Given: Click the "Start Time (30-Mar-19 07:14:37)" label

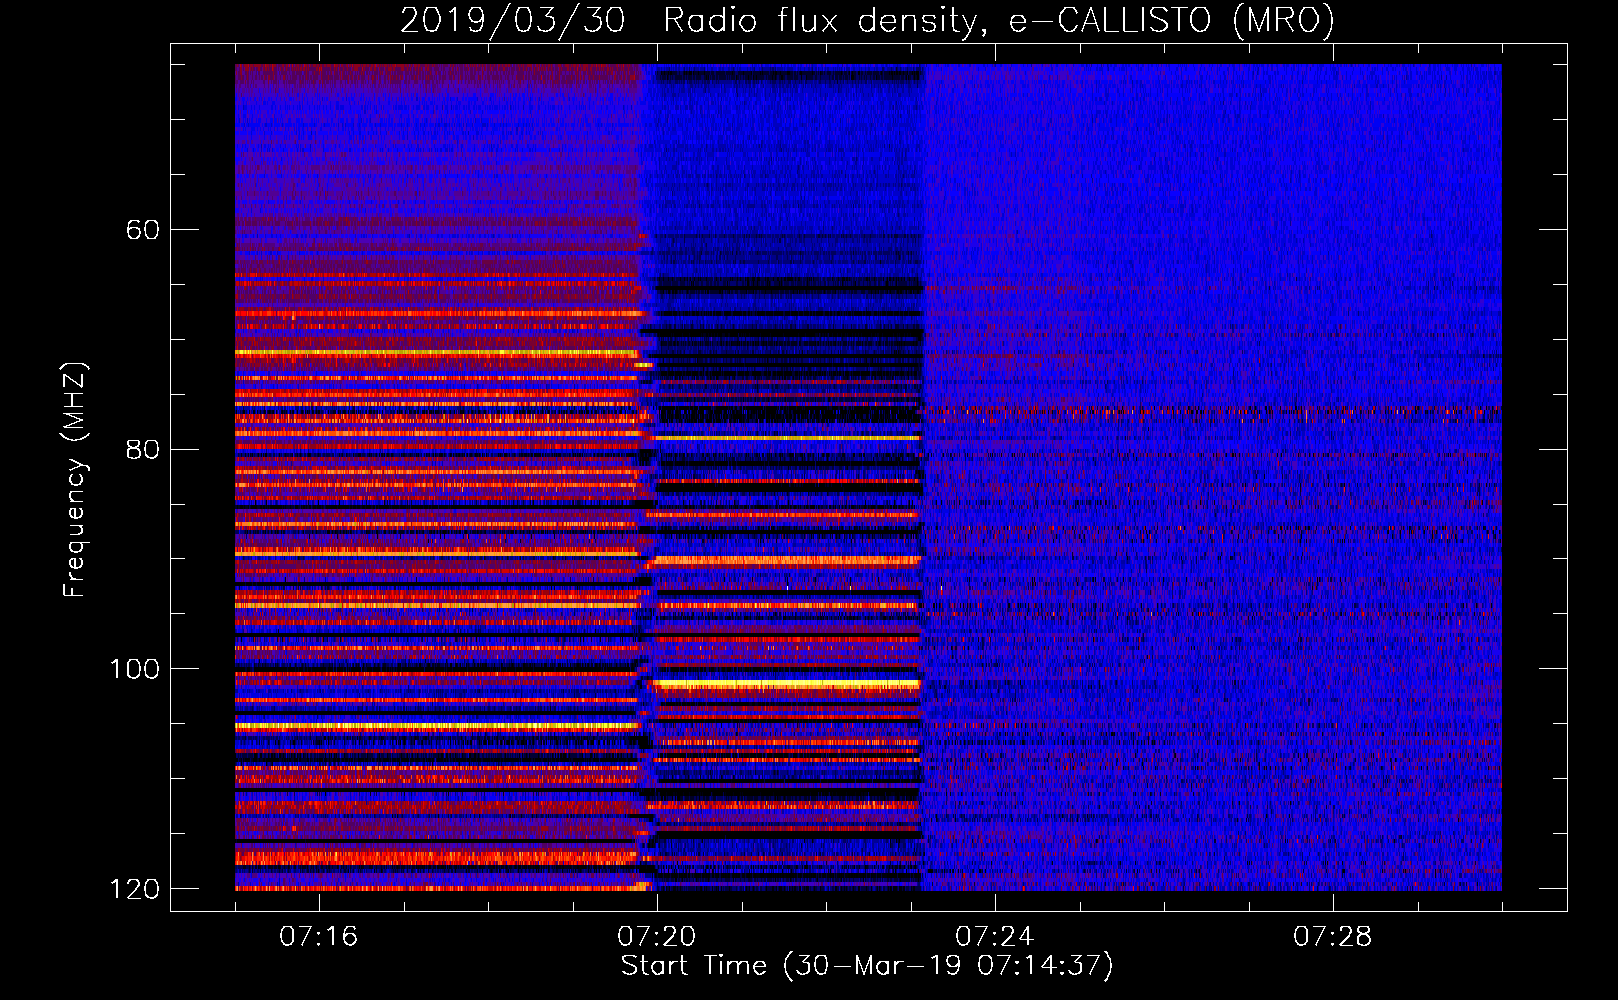Looking at the screenshot, I should (867, 966).
